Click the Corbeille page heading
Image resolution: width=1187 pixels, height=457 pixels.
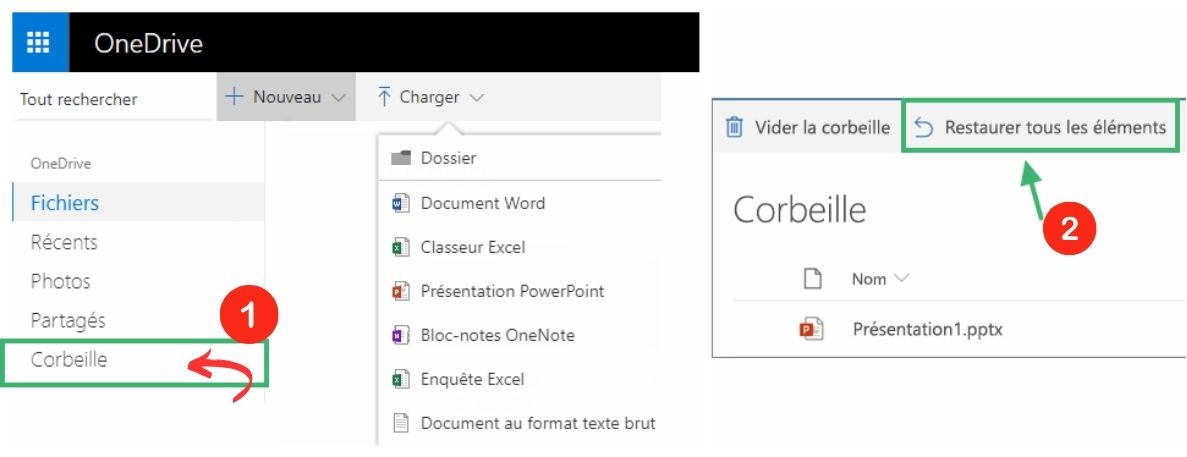[x=799, y=210]
